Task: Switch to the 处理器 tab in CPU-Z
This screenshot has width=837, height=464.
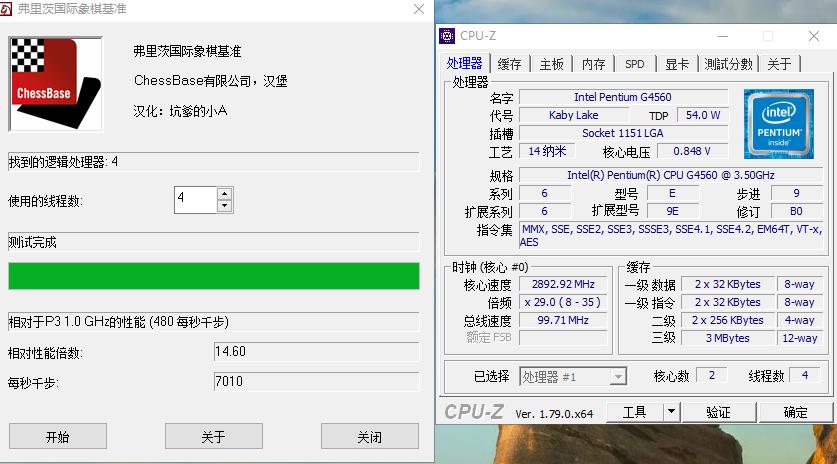Action: 464,64
